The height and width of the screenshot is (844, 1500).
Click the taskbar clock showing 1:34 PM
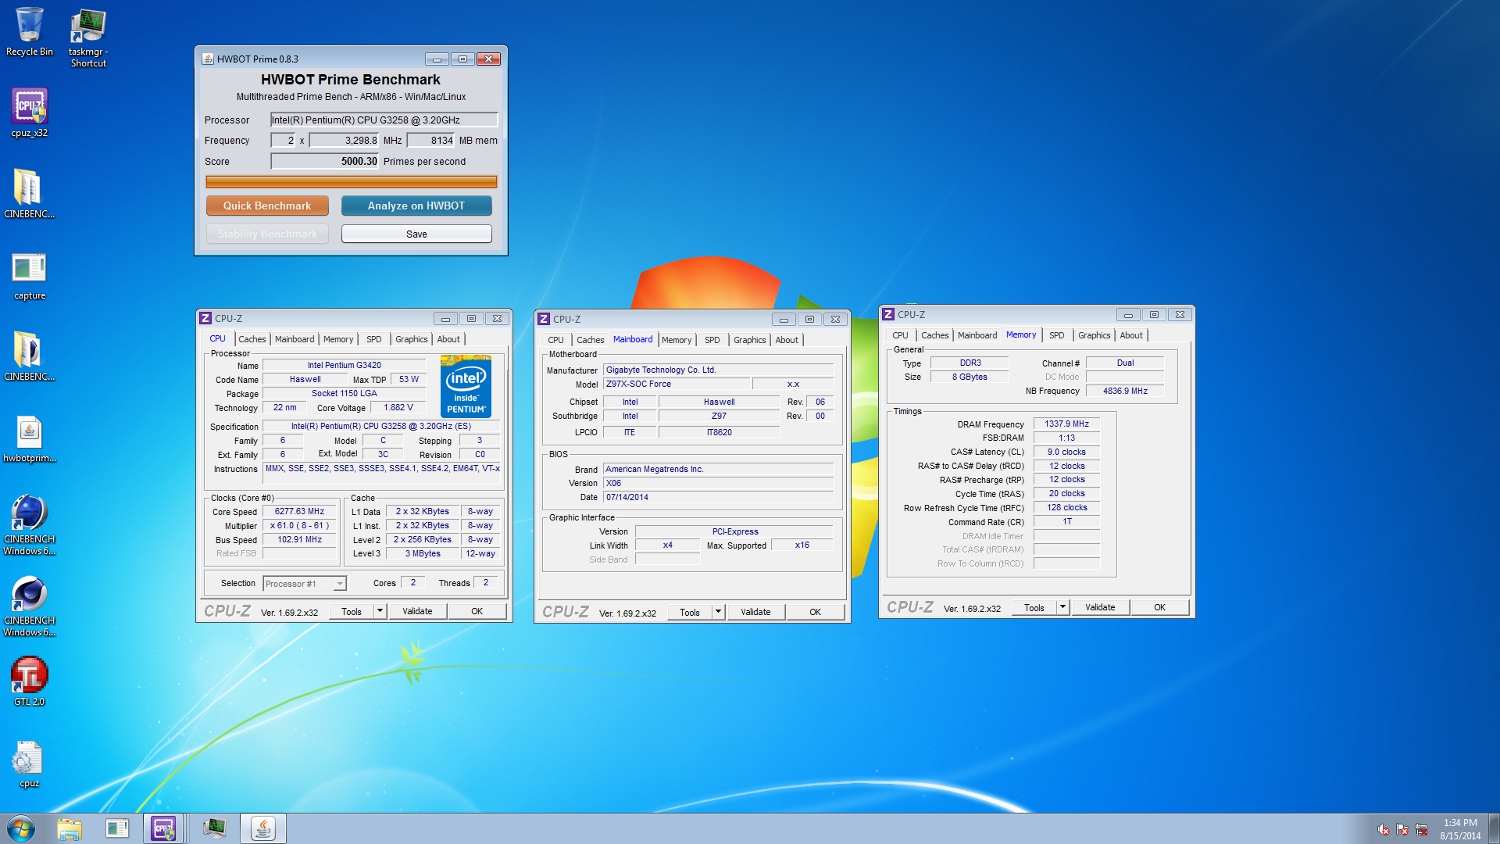point(1460,828)
